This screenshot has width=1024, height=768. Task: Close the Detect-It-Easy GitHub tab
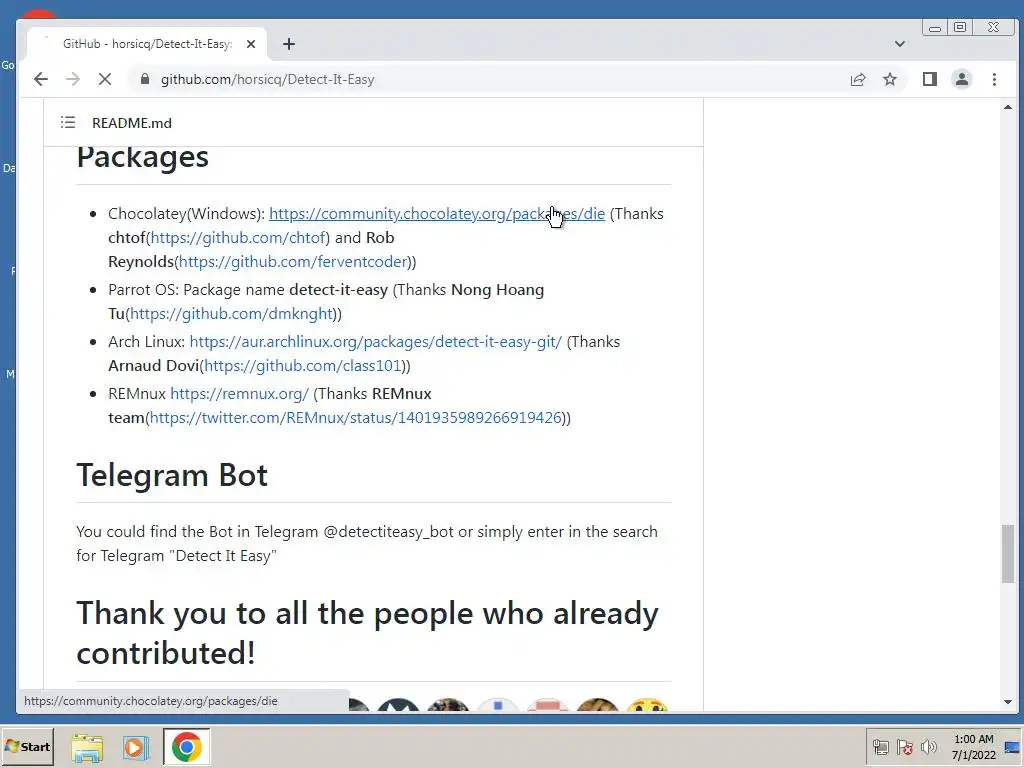pyautogui.click(x=251, y=44)
